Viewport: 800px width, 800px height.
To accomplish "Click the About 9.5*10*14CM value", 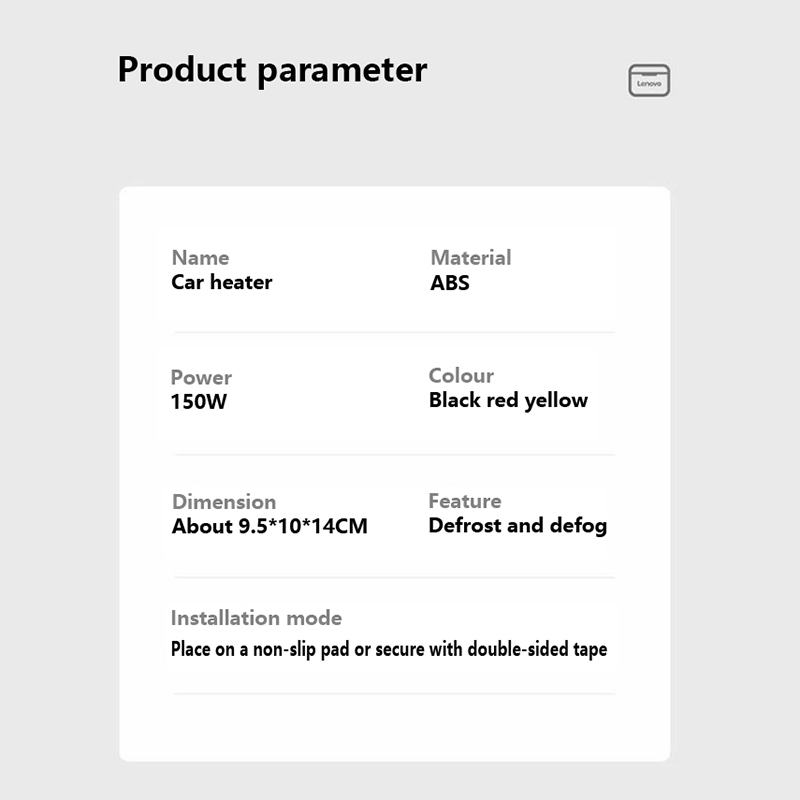I will [270, 526].
